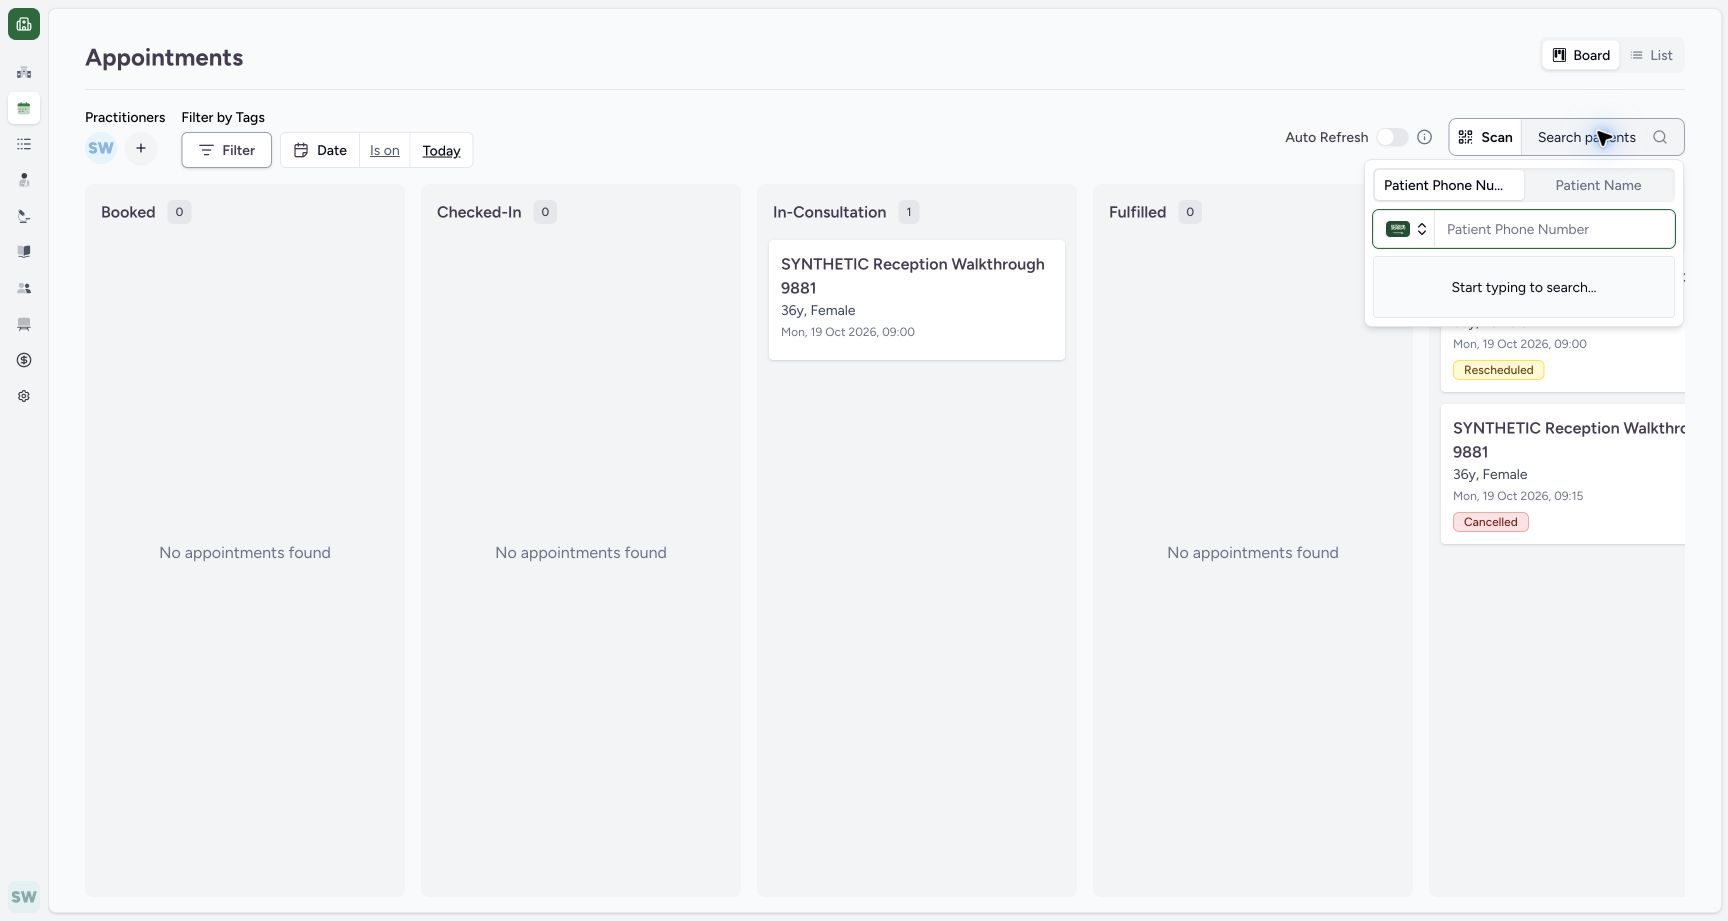Screen dimensions: 1728x921
Task: Open the settings gear sidebar icon
Action: click(24, 396)
